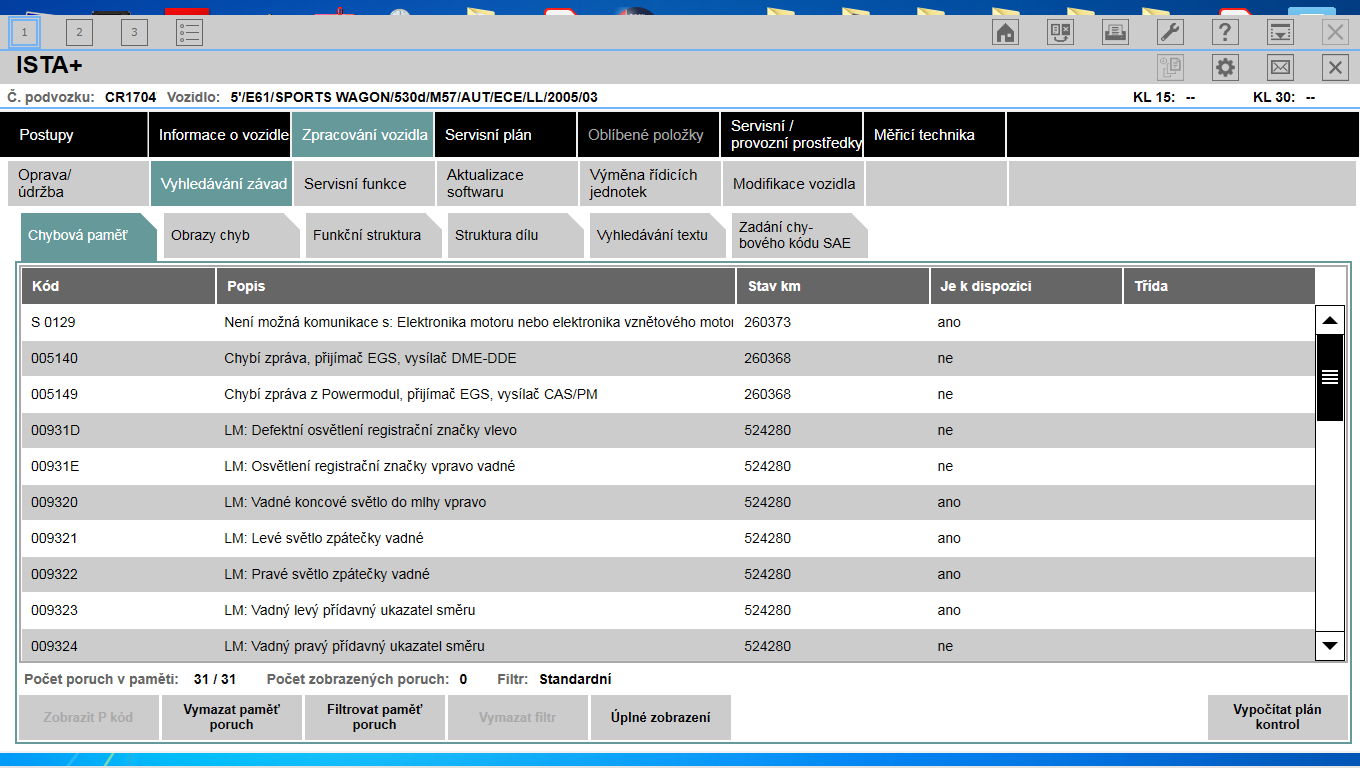Image resolution: width=1360 pixels, height=768 pixels.
Task: Sort by Je k dispozici column header
Action: pos(1026,286)
